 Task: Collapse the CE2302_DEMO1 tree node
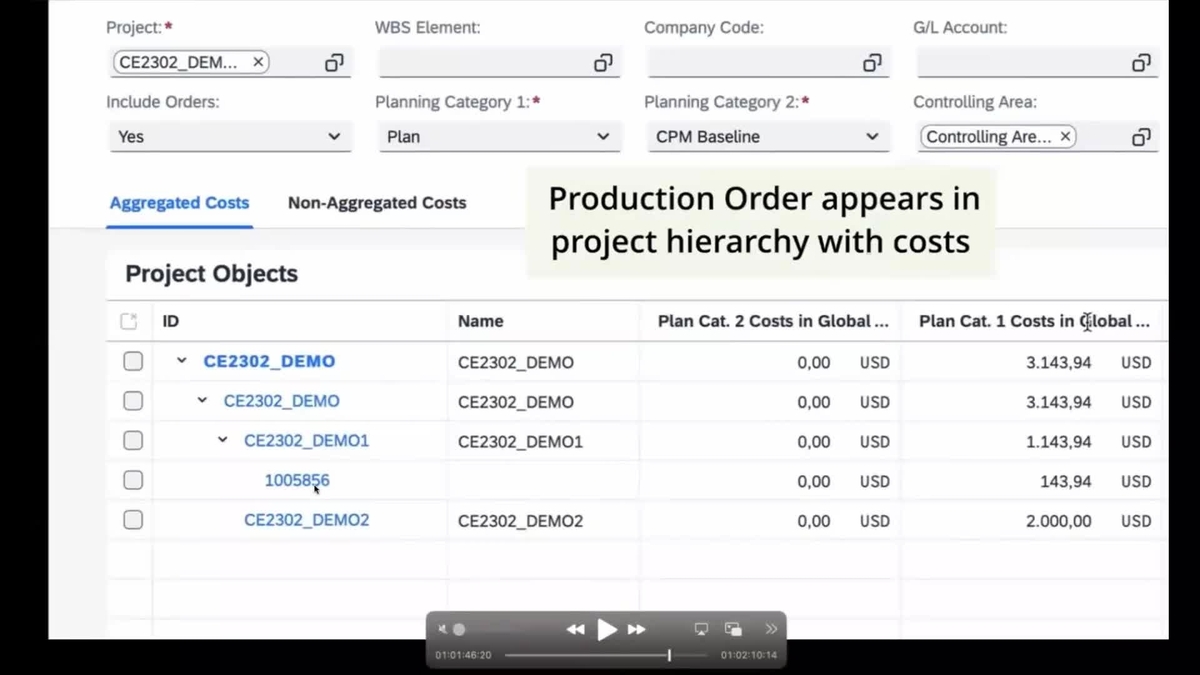tap(222, 440)
